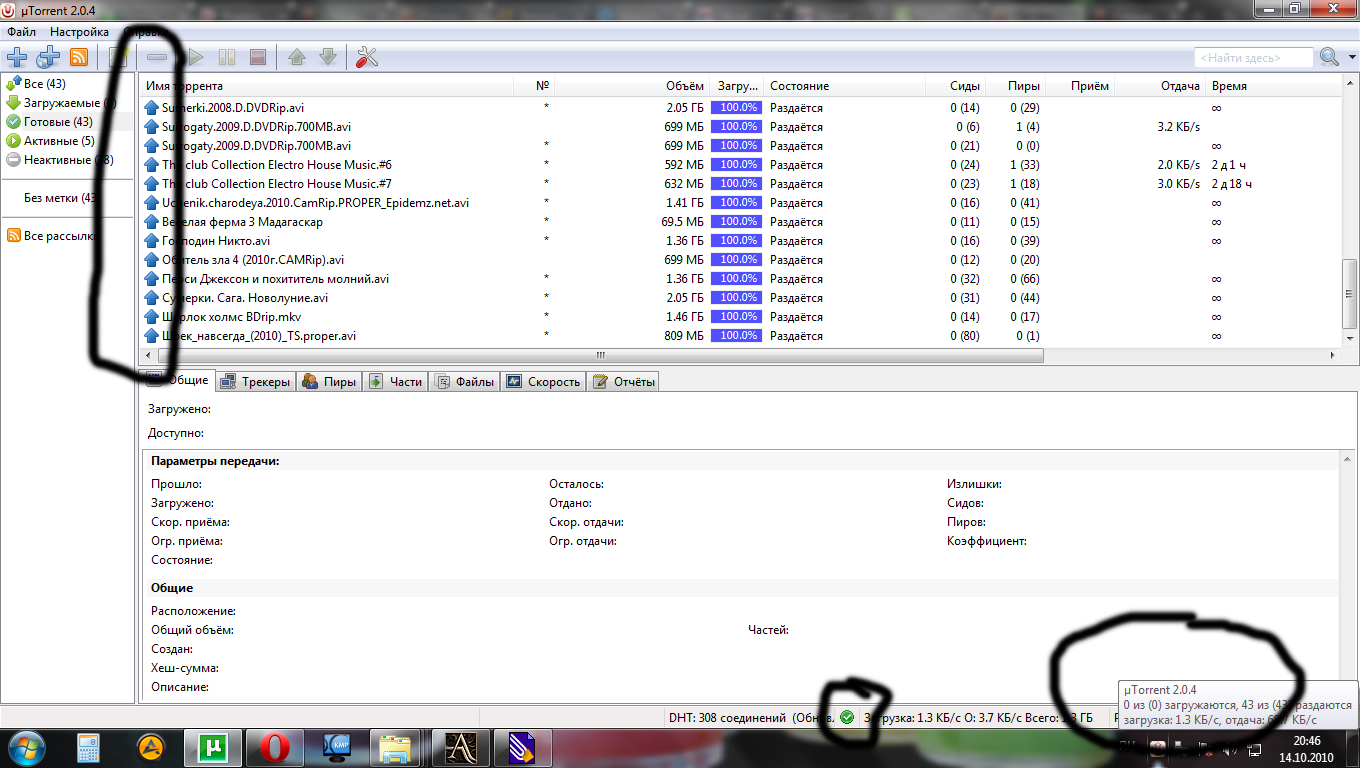Click the µTorrent taskbar button

click(212, 747)
